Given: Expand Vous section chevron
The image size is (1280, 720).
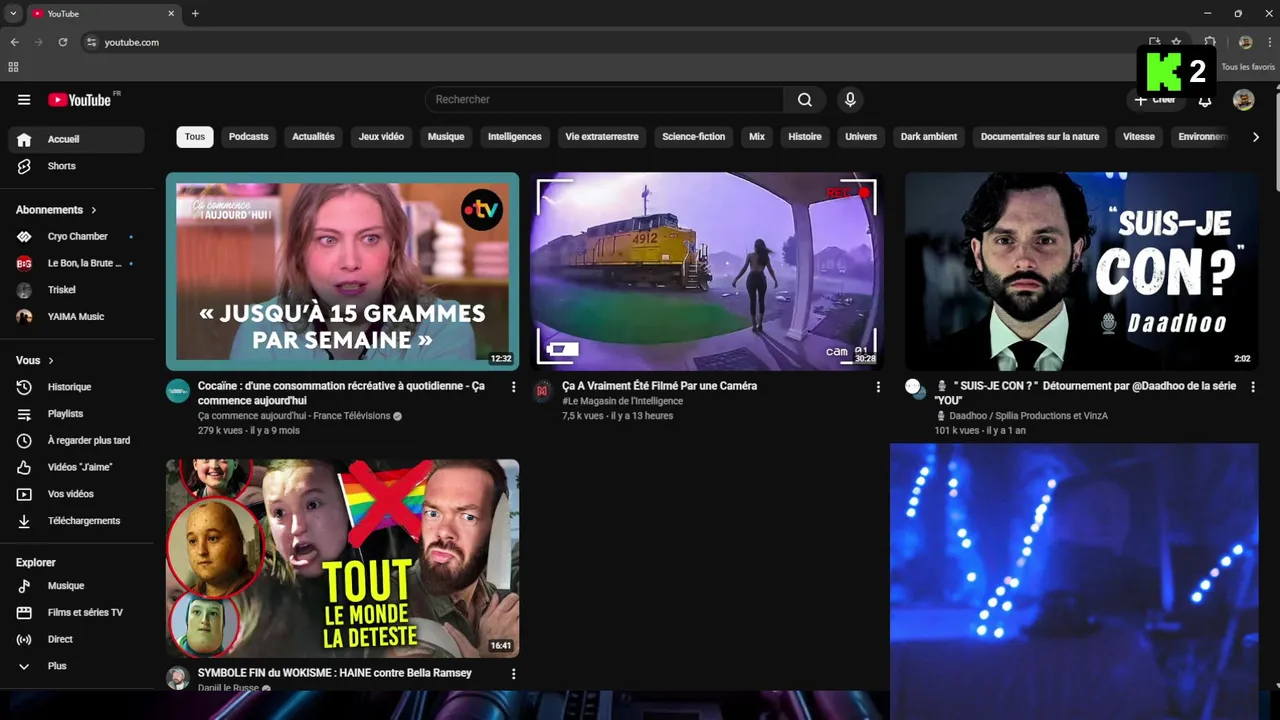Looking at the screenshot, I should click(51, 361).
